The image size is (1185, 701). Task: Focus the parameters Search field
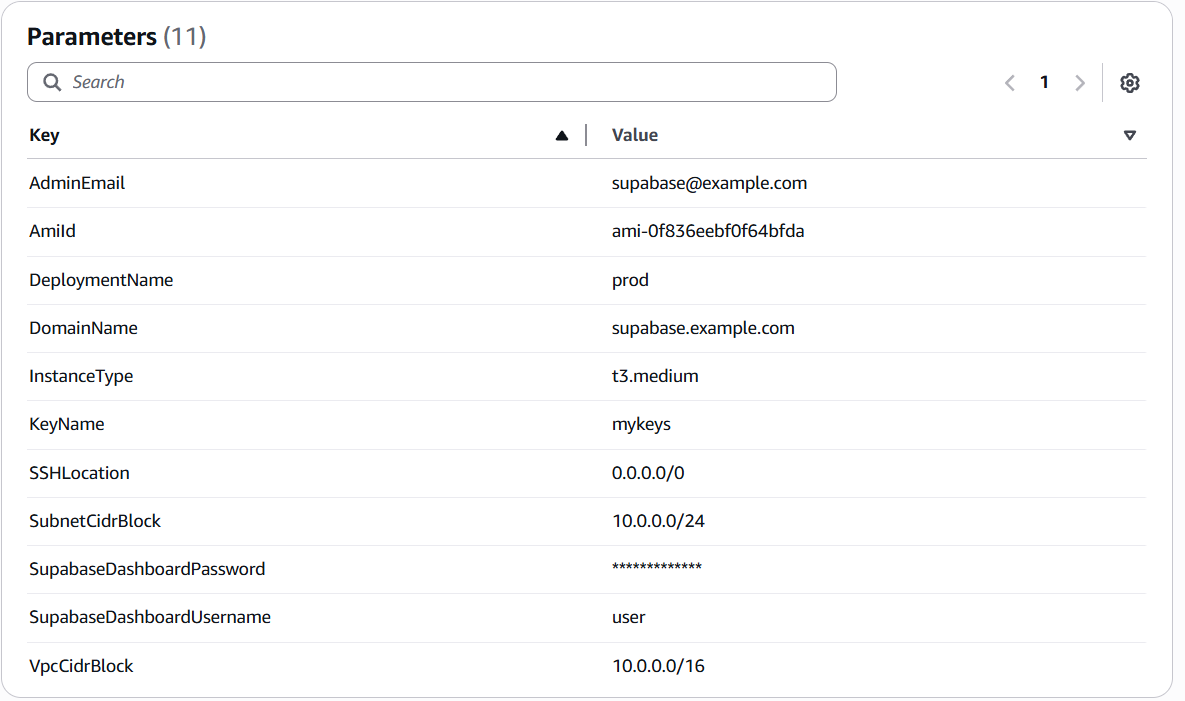pos(432,82)
